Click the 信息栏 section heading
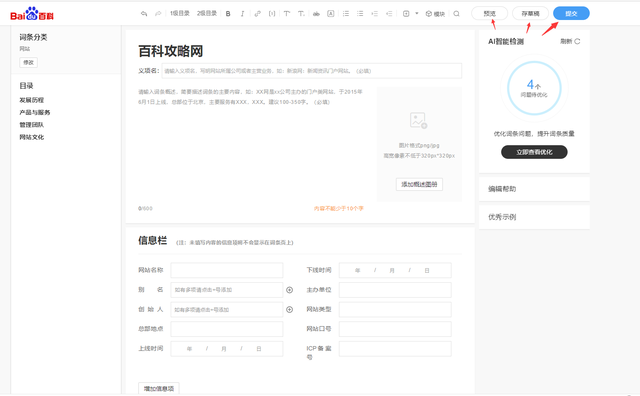The height and width of the screenshot is (396, 640). 152,240
